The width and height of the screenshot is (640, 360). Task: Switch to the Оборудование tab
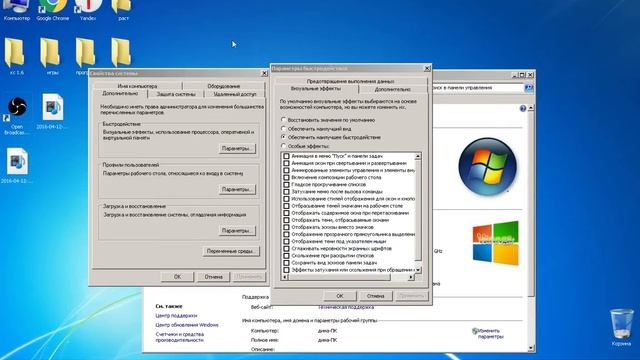224,86
